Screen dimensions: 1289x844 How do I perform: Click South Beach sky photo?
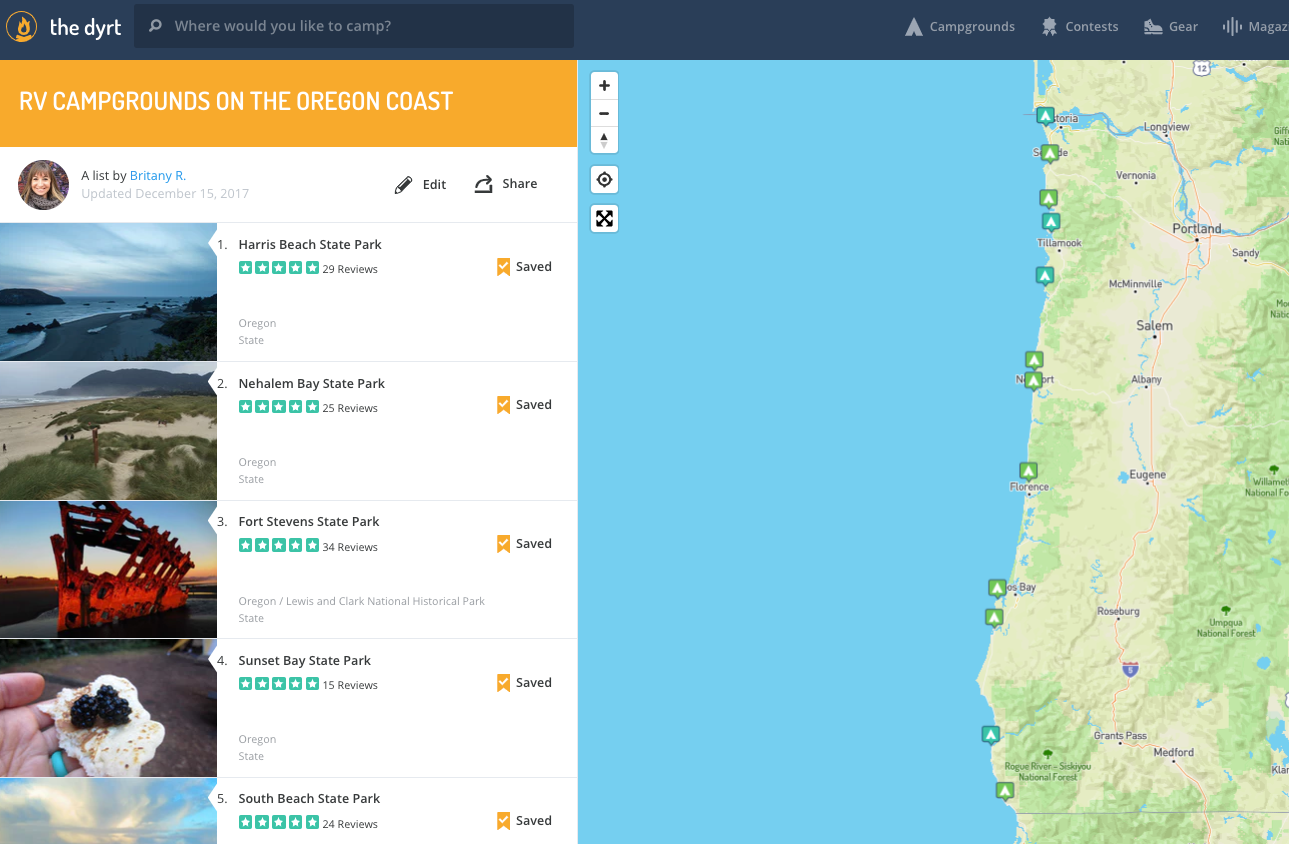click(108, 811)
